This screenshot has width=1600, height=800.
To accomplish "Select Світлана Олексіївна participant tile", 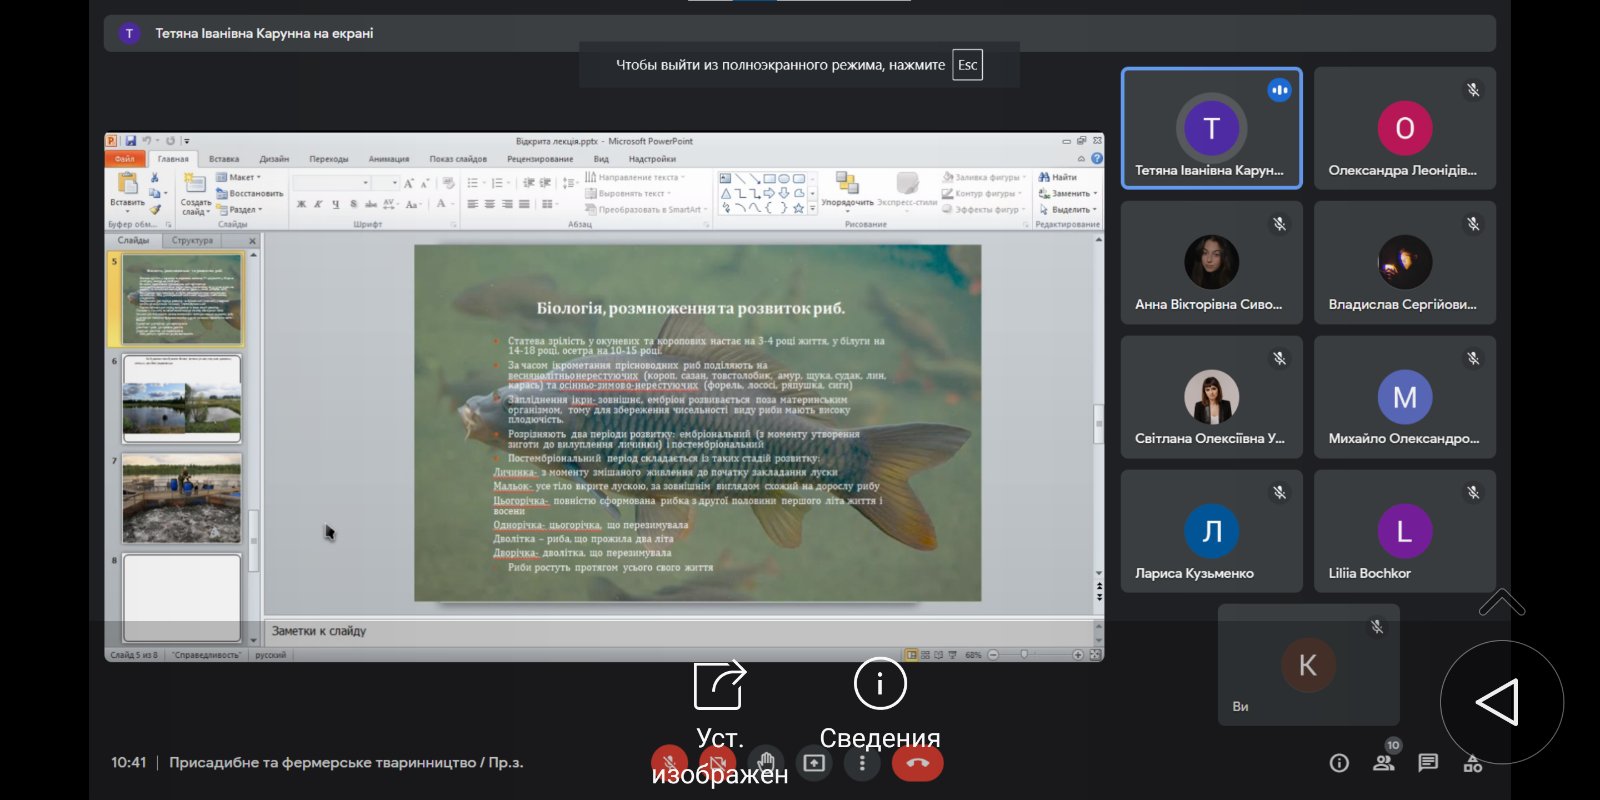I will (x=1211, y=397).
